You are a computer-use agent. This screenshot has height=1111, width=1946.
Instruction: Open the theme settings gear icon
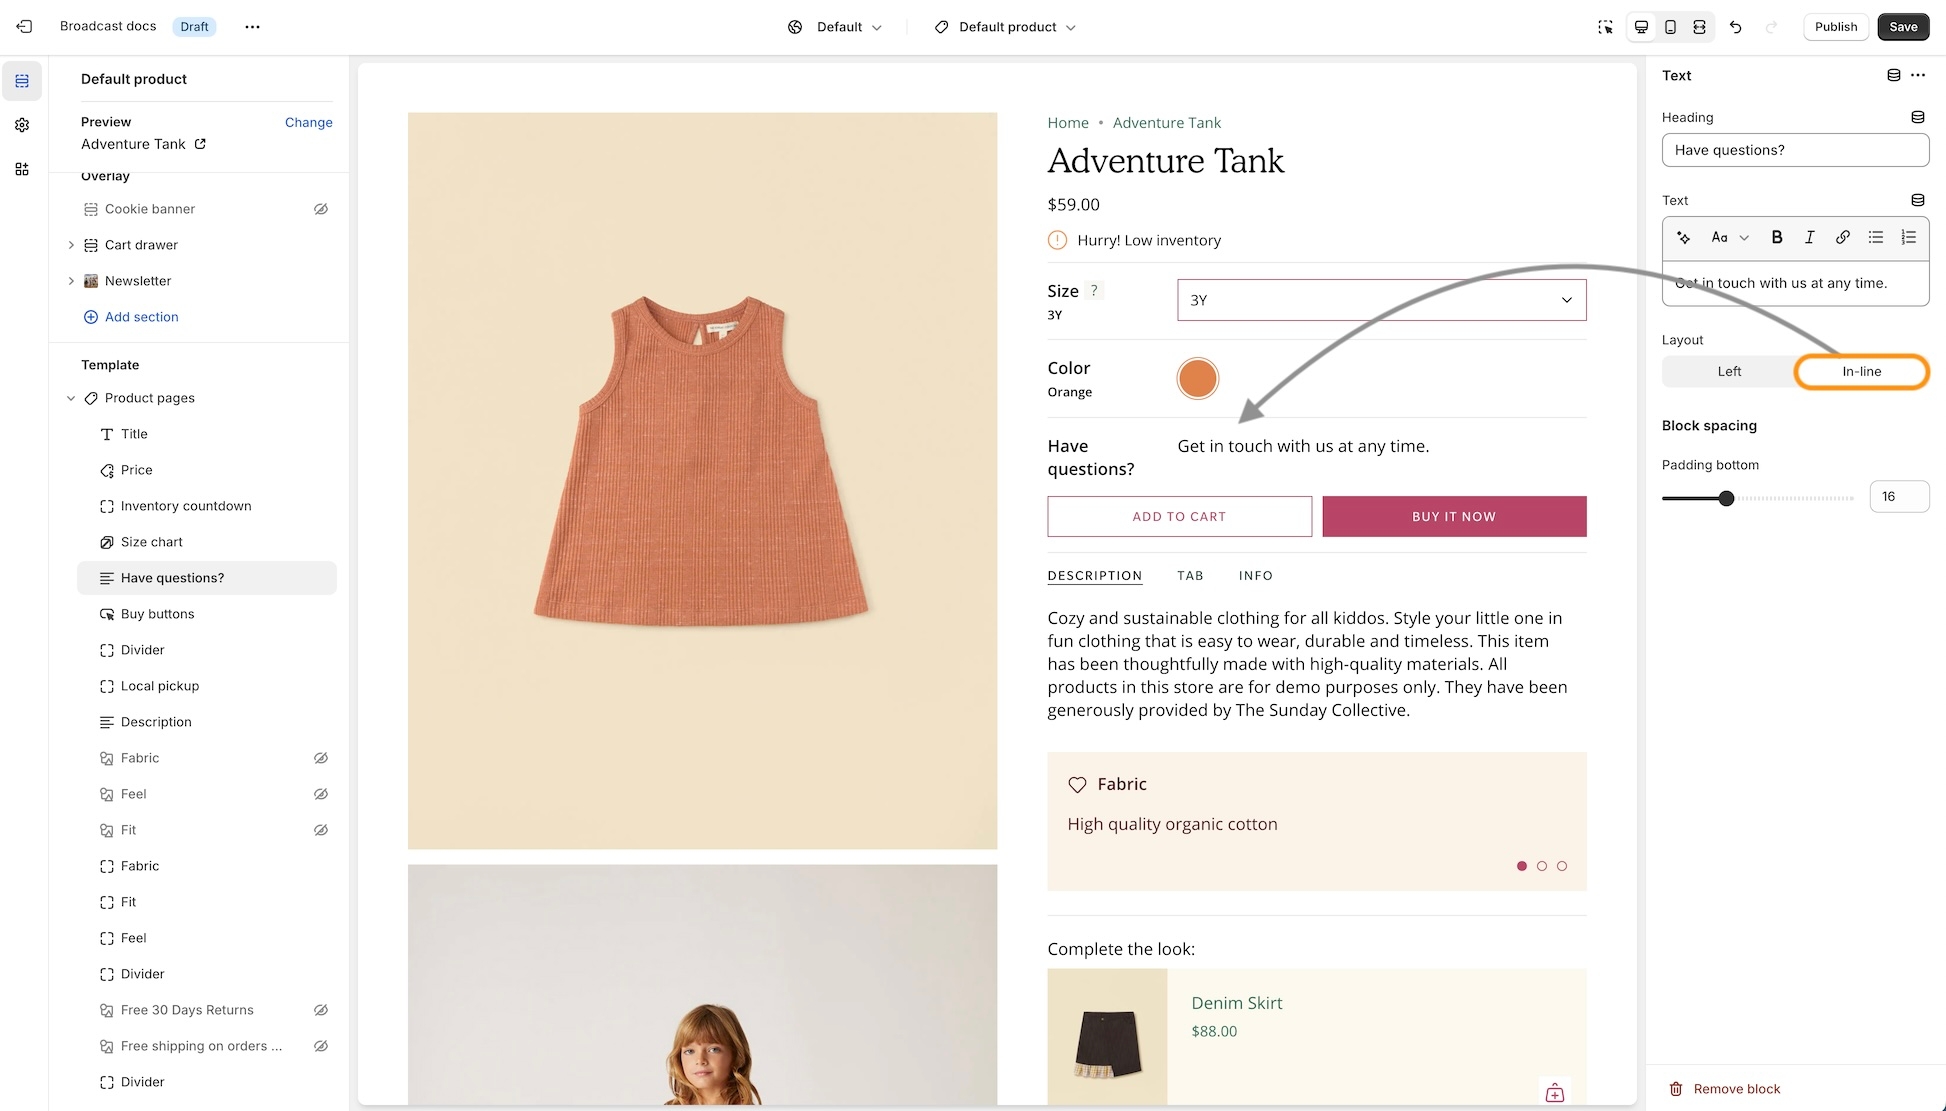(x=22, y=125)
